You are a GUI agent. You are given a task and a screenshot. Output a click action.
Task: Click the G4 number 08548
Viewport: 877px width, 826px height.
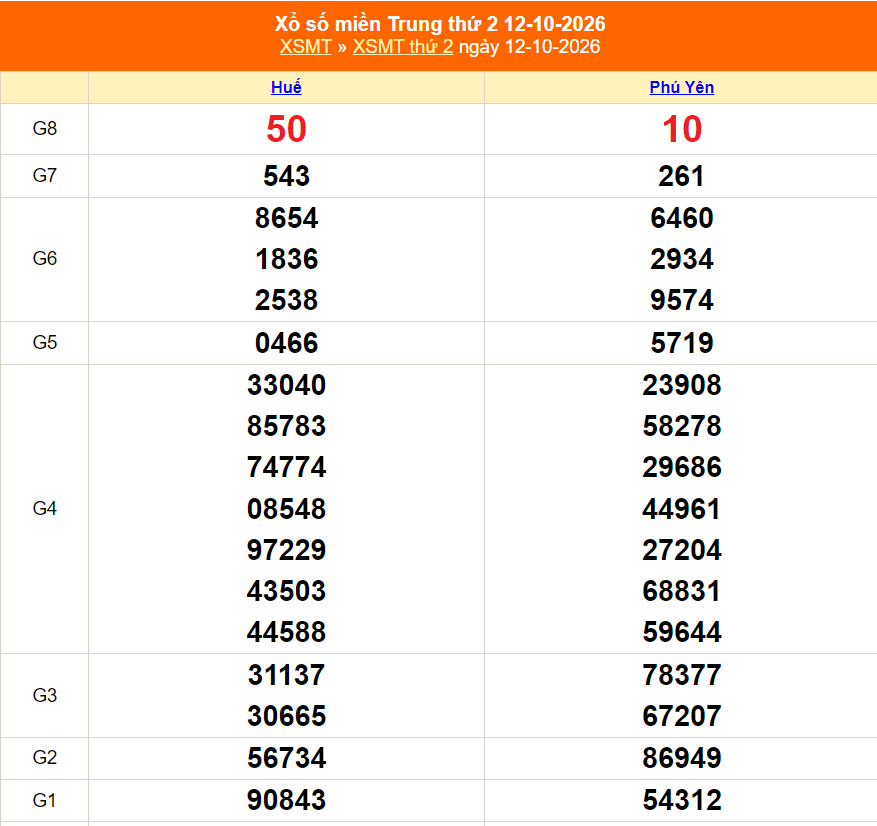click(x=286, y=509)
